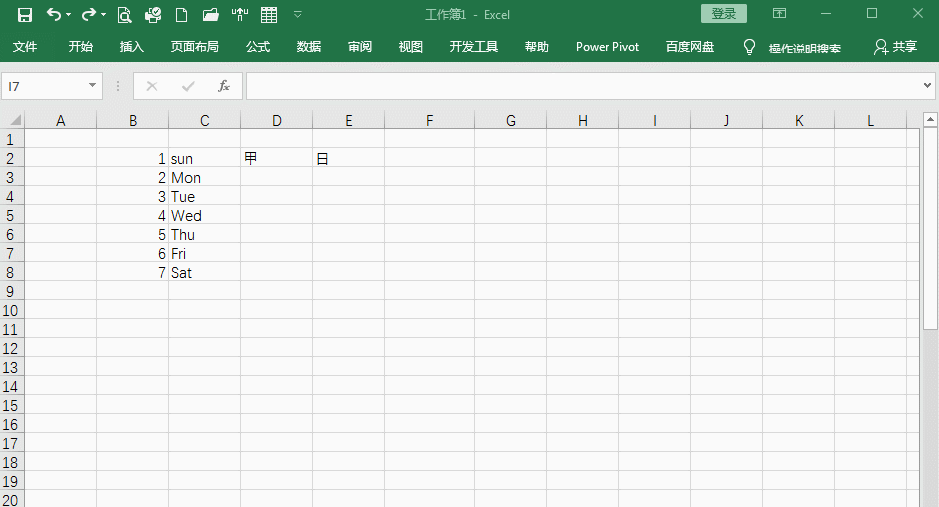The height and width of the screenshot is (507, 939).
Task: Select column A header
Action: click(x=60, y=120)
